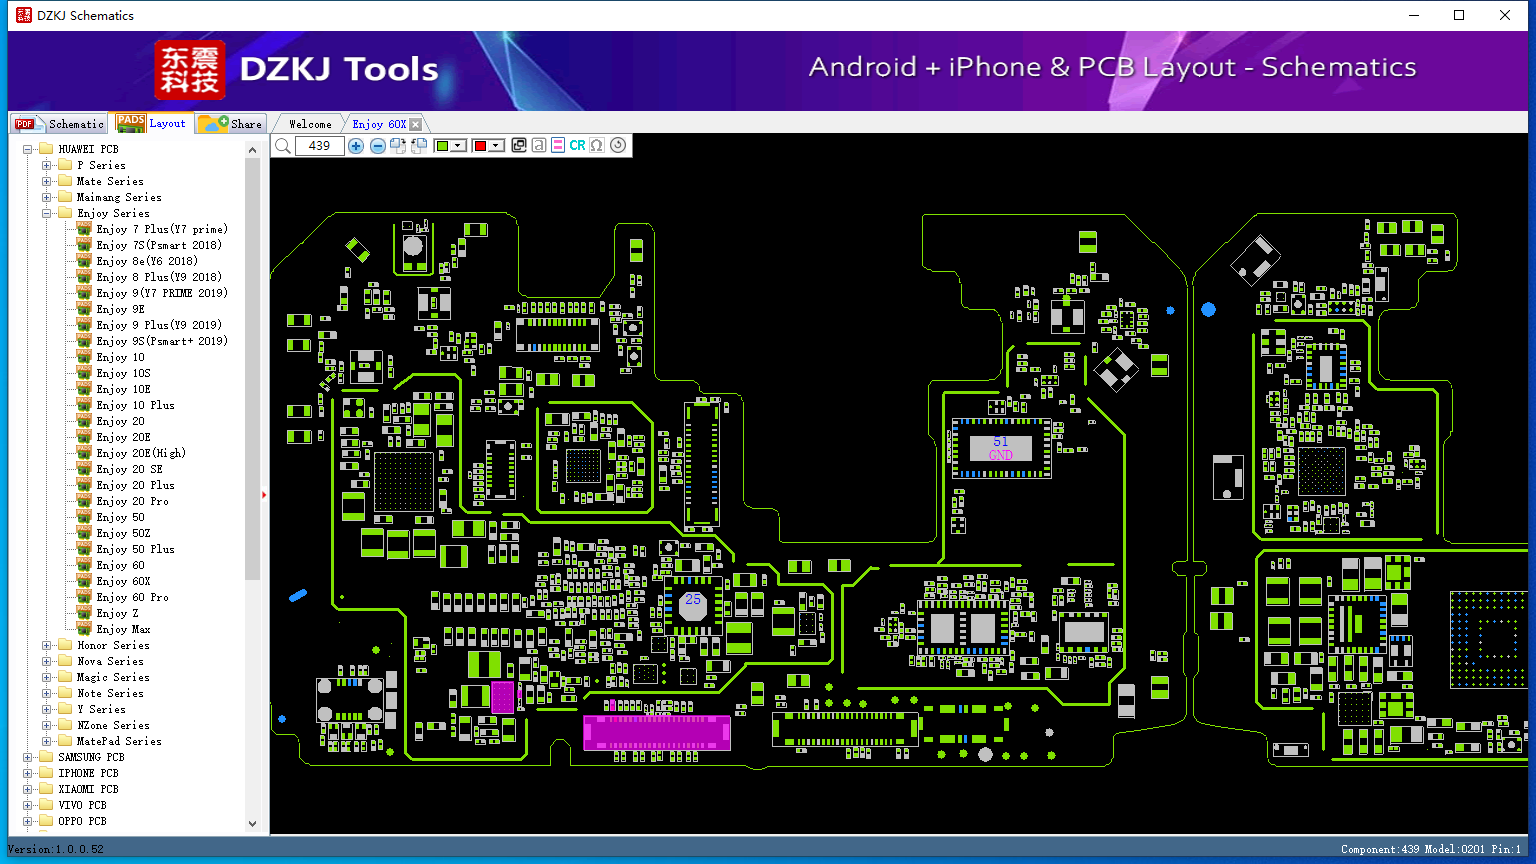Image resolution: width=1536 pixels, height=864 pixels.
Task: Click the DZKJ red logo in the banner
Action: coord(190,70)
